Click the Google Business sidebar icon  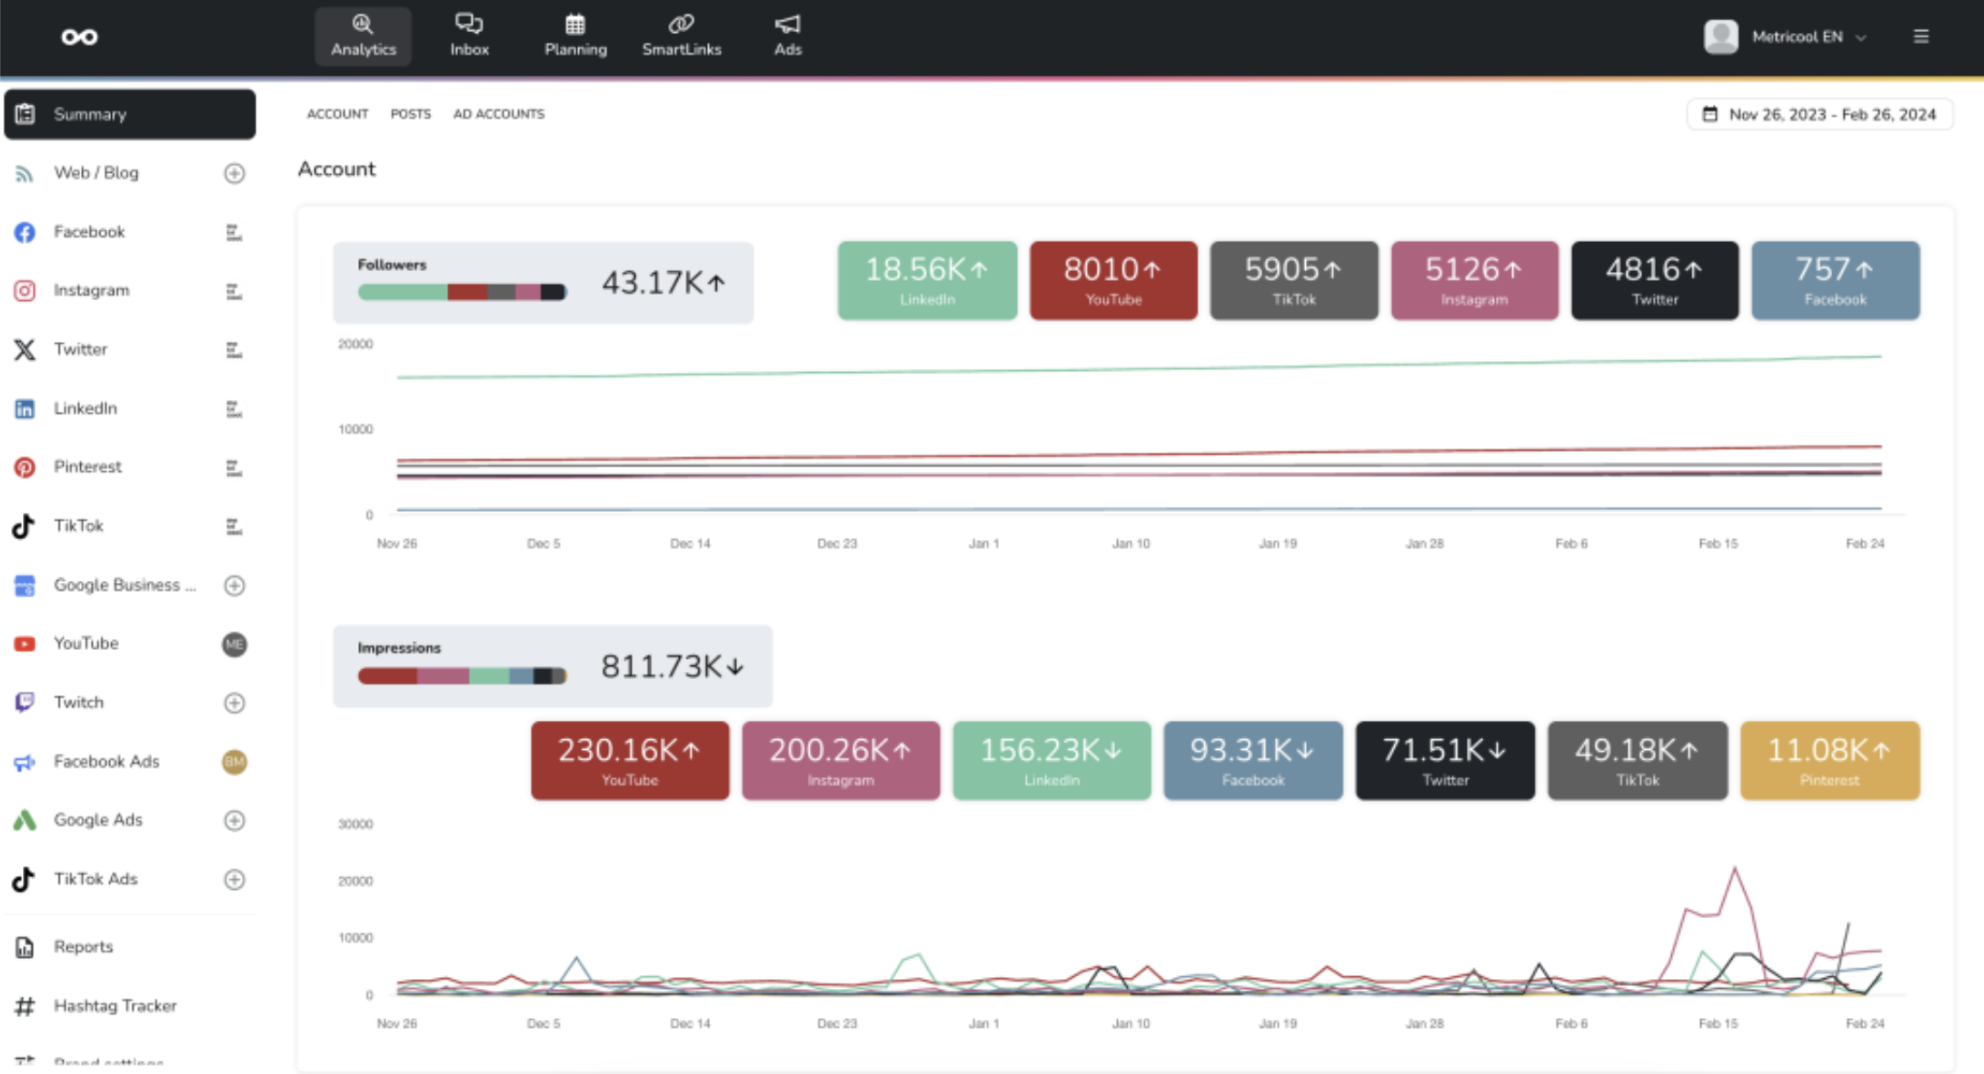(24, 585)
